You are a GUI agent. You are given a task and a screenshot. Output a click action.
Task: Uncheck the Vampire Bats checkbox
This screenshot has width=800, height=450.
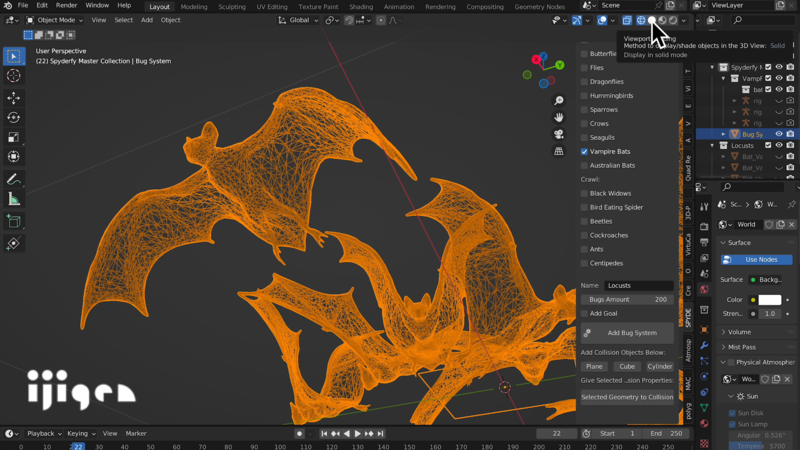(584, 152)
